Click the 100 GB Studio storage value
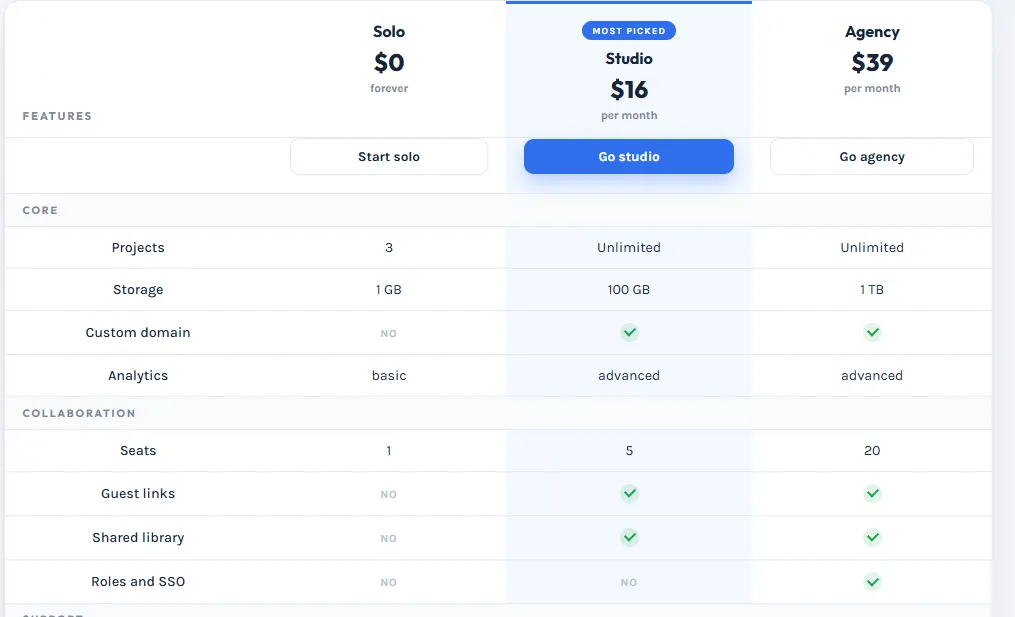 (629, 289)
